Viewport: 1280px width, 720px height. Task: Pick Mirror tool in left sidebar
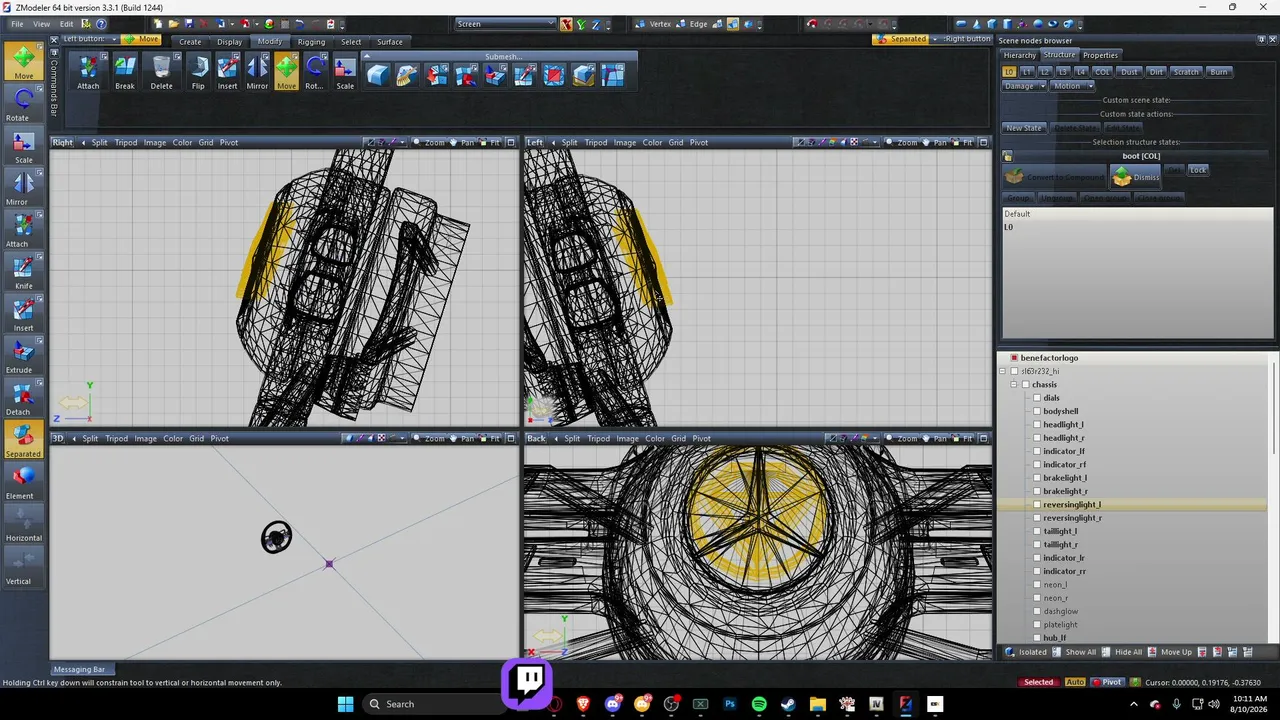pos(23,188)
